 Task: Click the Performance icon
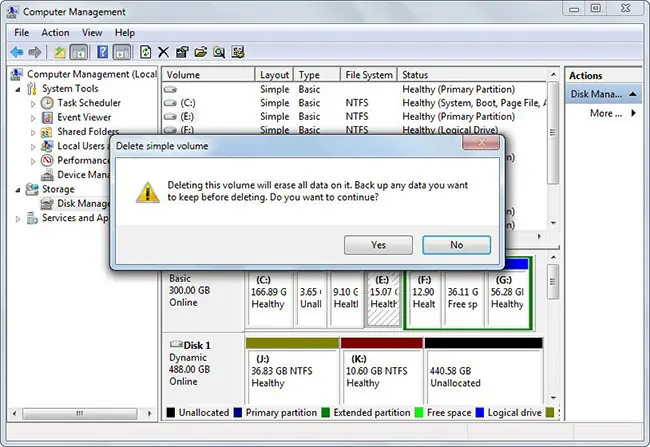click(x=47, y=160)
